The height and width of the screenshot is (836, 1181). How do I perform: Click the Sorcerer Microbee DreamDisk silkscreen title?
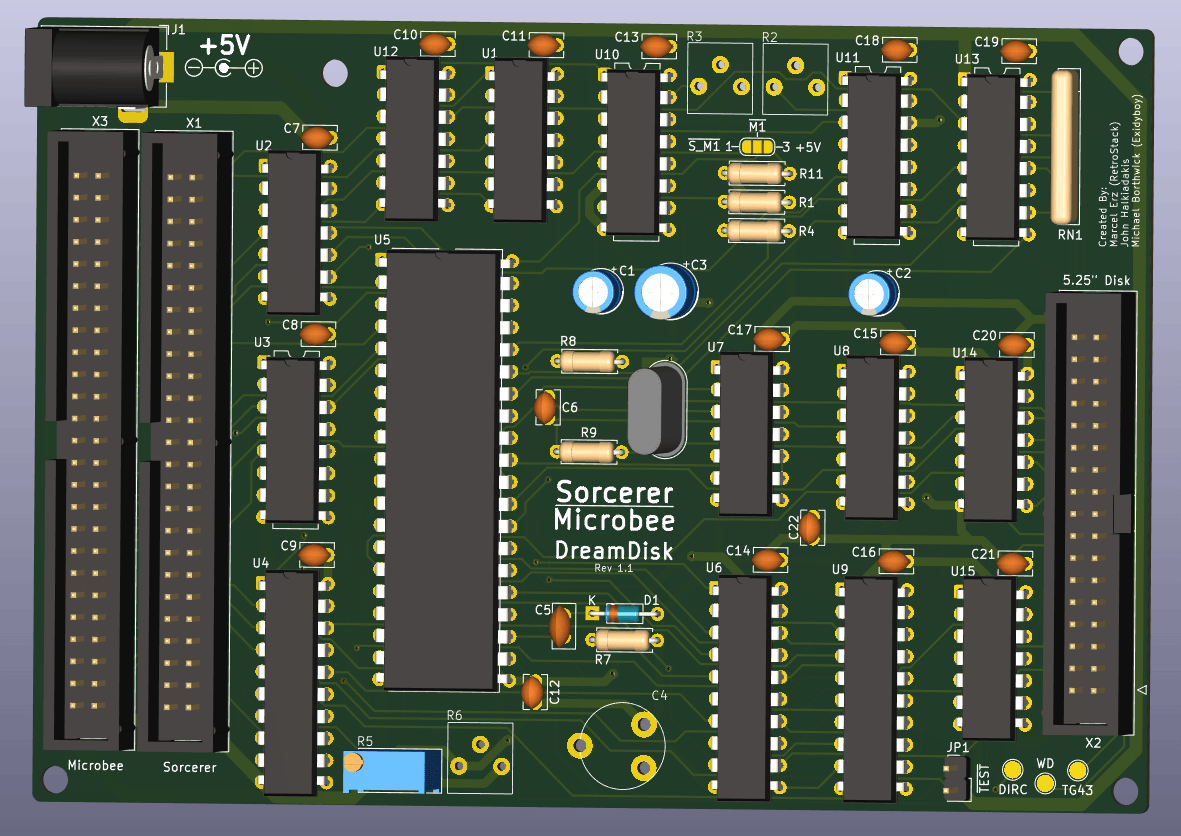(x=613, y=520)
